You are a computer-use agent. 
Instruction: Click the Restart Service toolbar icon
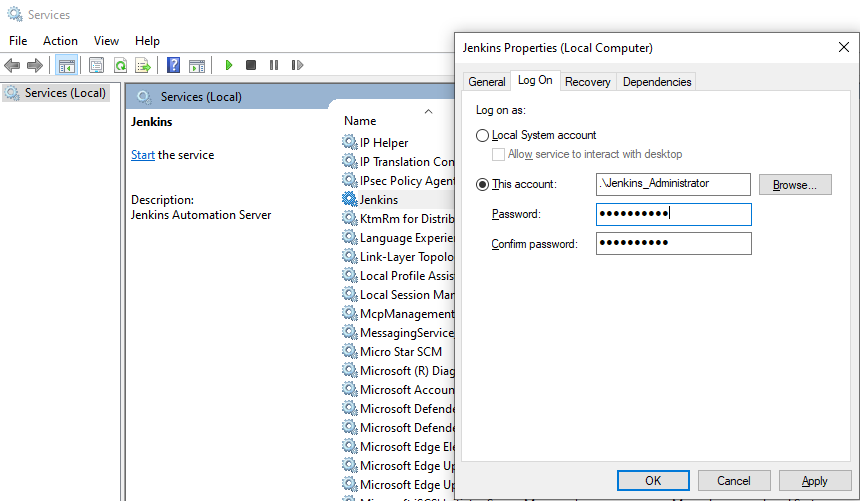point(297,65)
